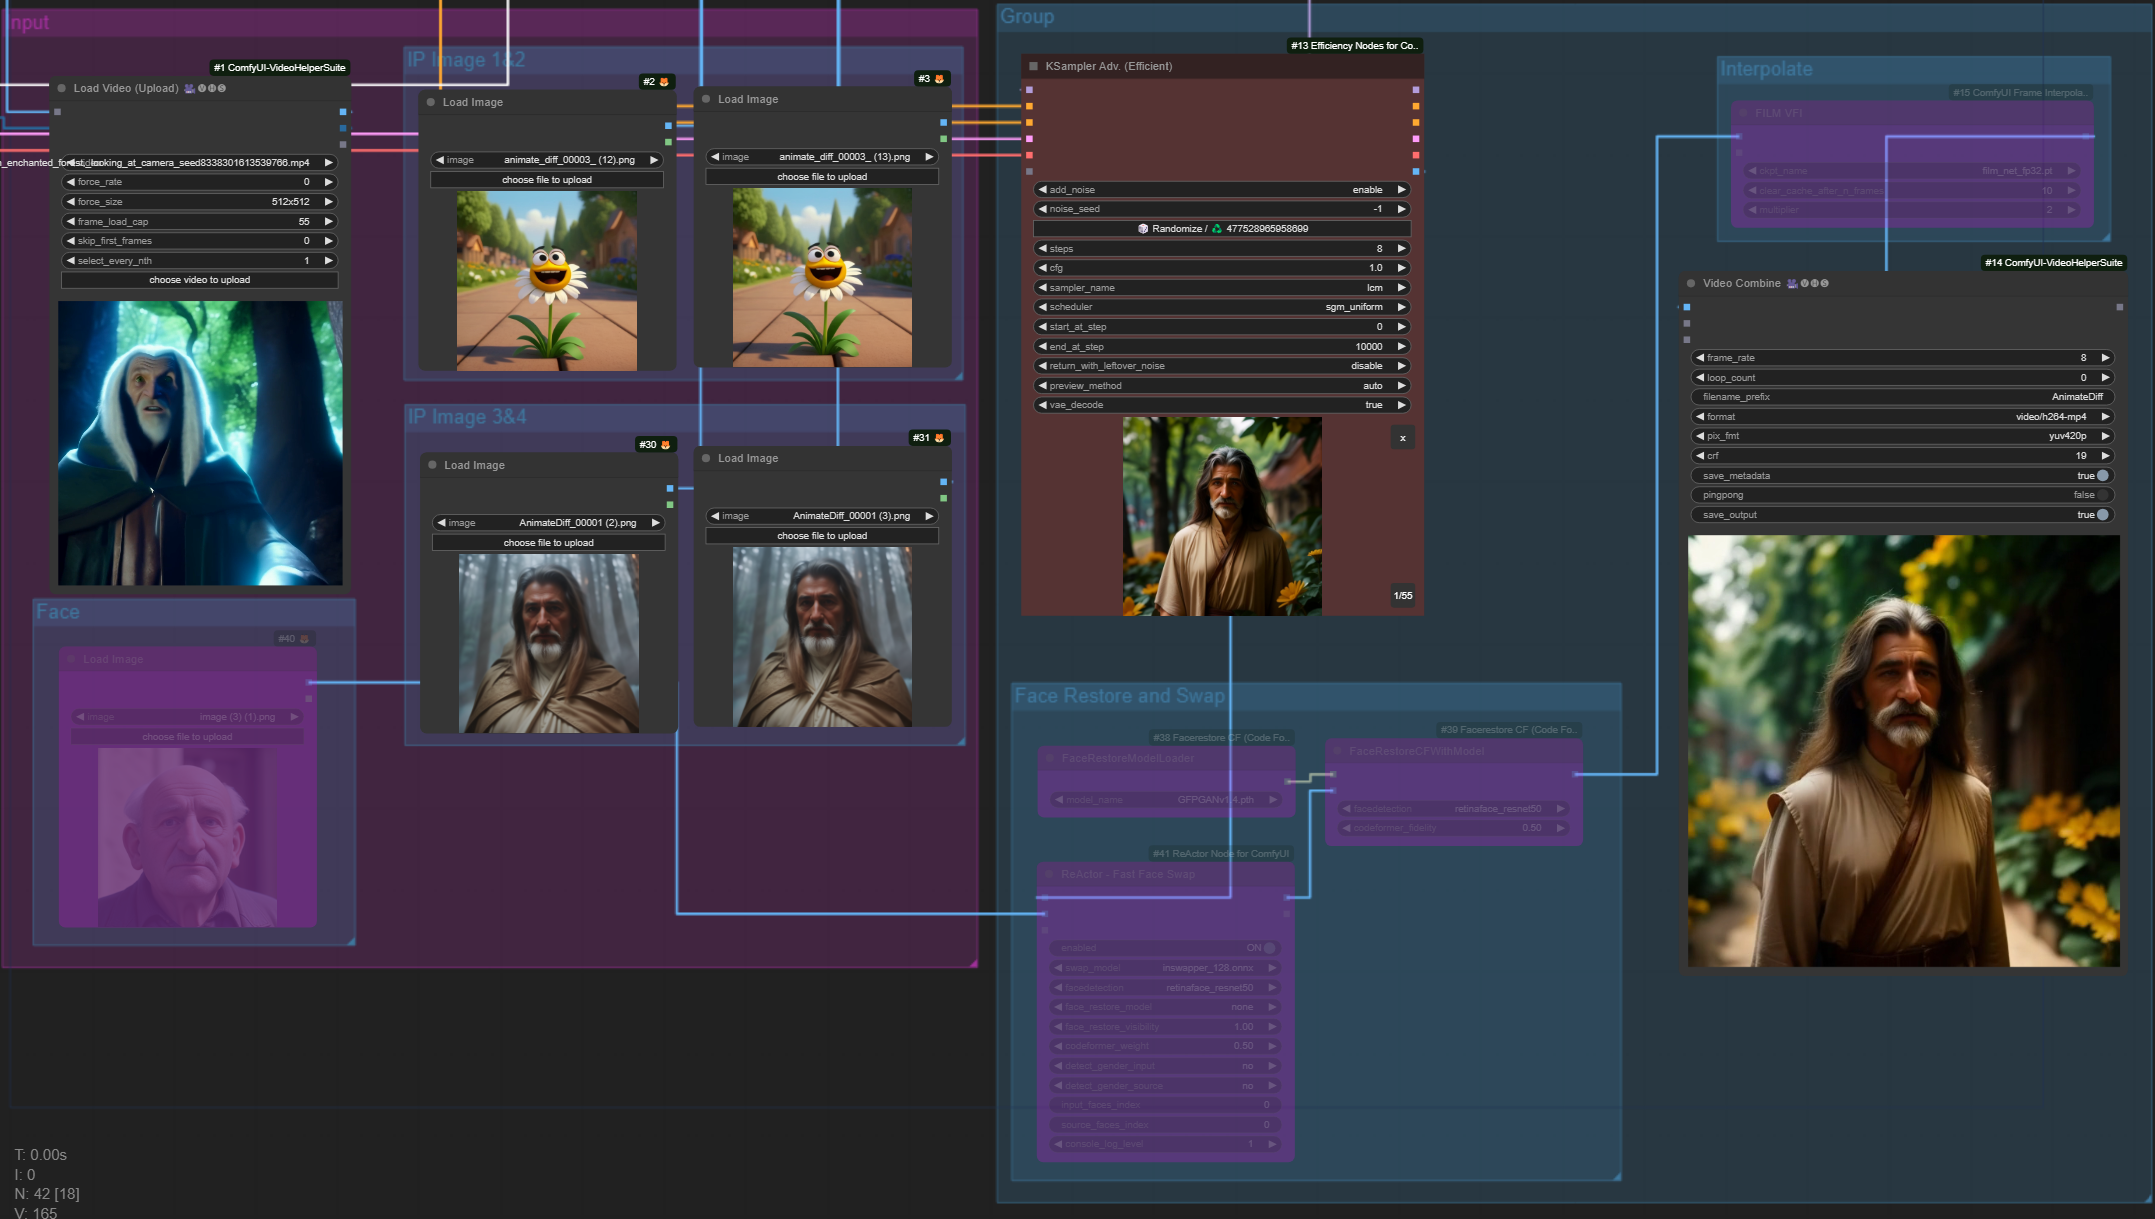Click the Video Combine node collapse dot

point(1691,283)
